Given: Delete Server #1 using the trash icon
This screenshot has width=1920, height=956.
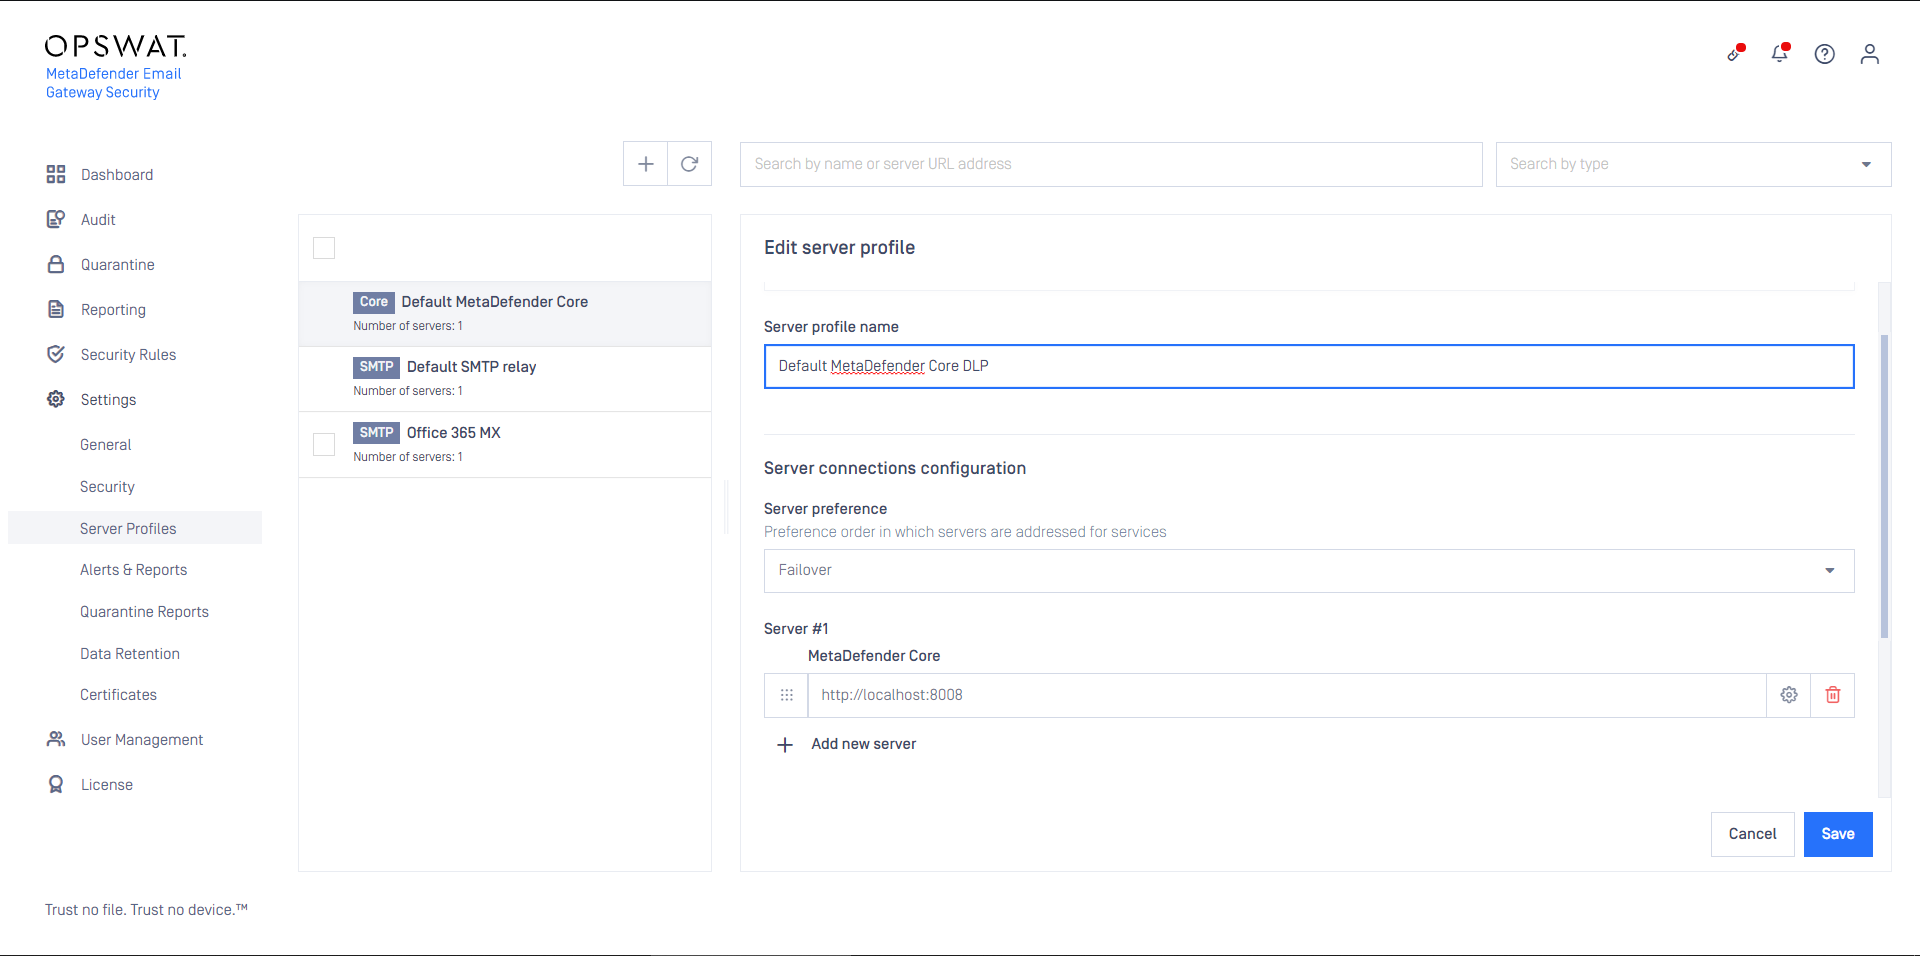Looking at the screenshot, I should (1832, 695).
